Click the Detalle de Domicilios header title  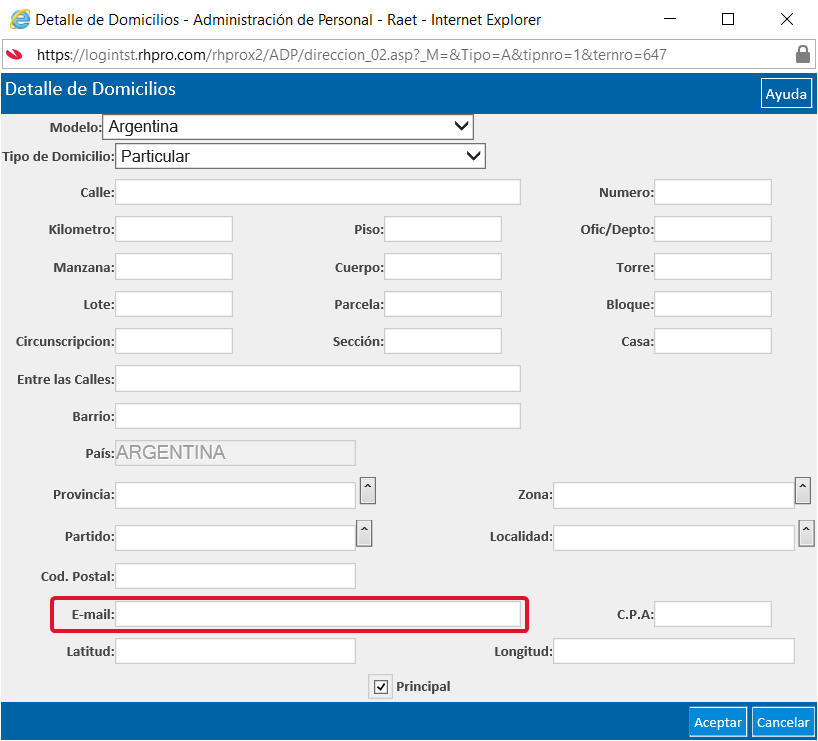pyautogui.click(x=90, y=89)
